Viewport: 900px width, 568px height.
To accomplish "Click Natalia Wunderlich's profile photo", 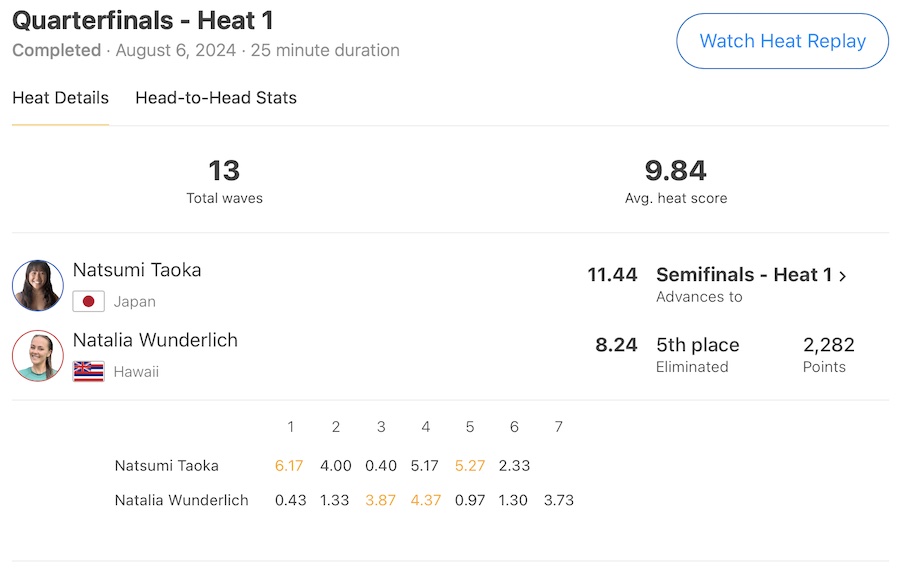I will (x=38, y=356).
